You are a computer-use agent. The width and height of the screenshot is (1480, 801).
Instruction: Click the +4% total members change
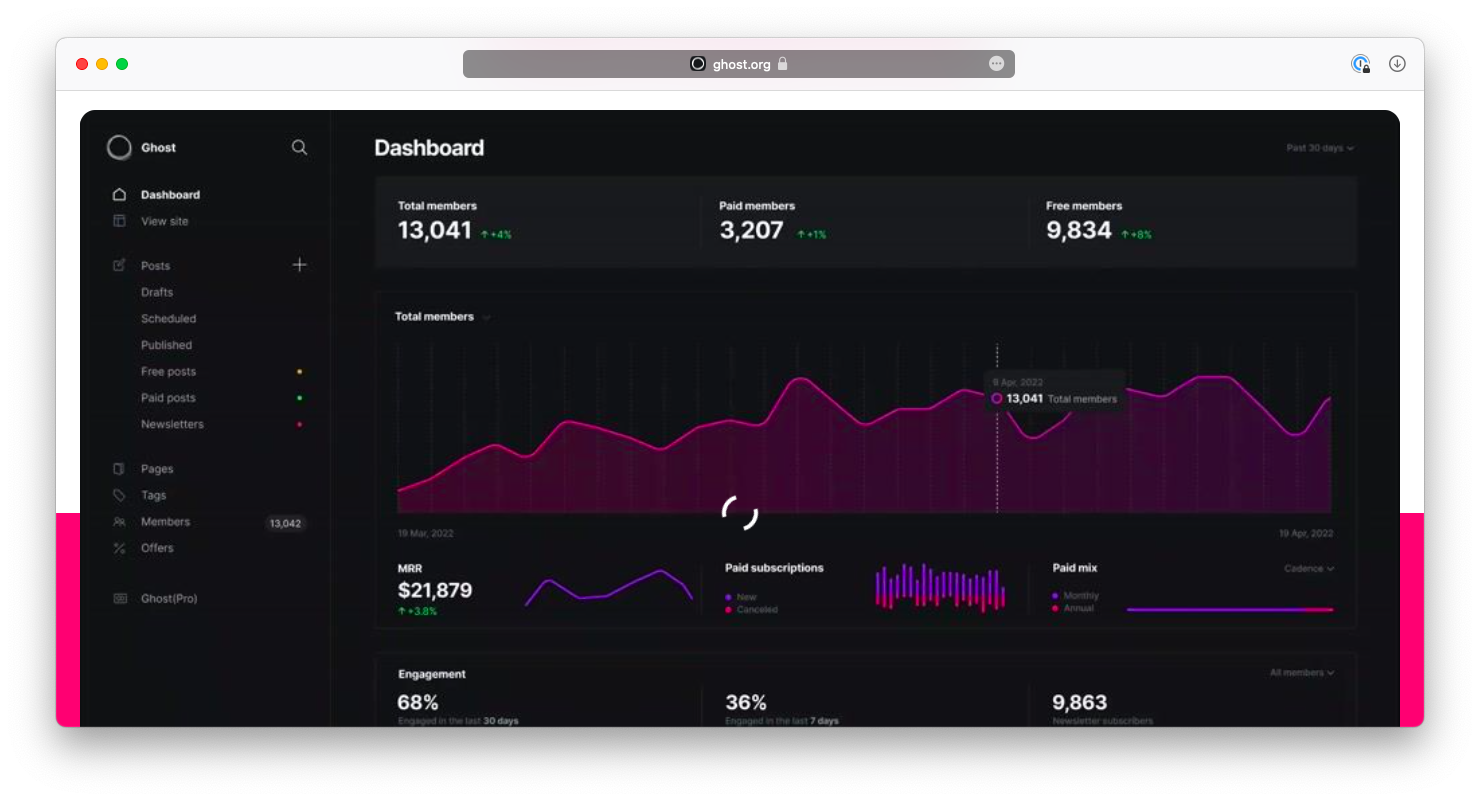(x=496, y=235)
